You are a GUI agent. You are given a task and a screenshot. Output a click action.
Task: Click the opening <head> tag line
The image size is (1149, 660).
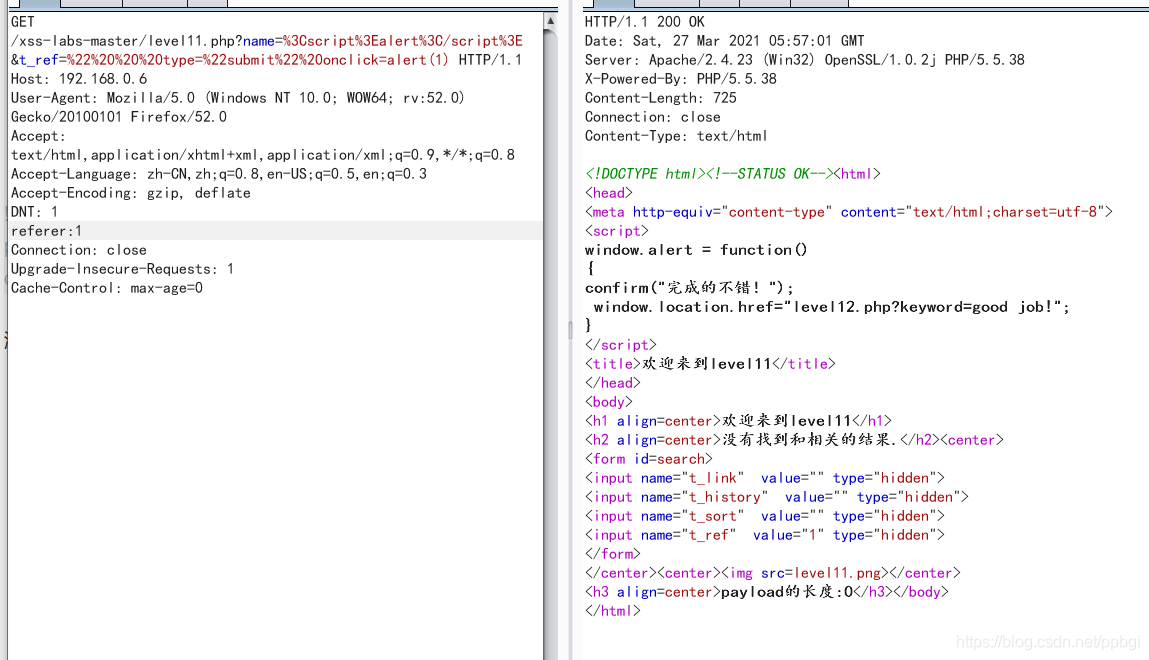tap(609, 193)
